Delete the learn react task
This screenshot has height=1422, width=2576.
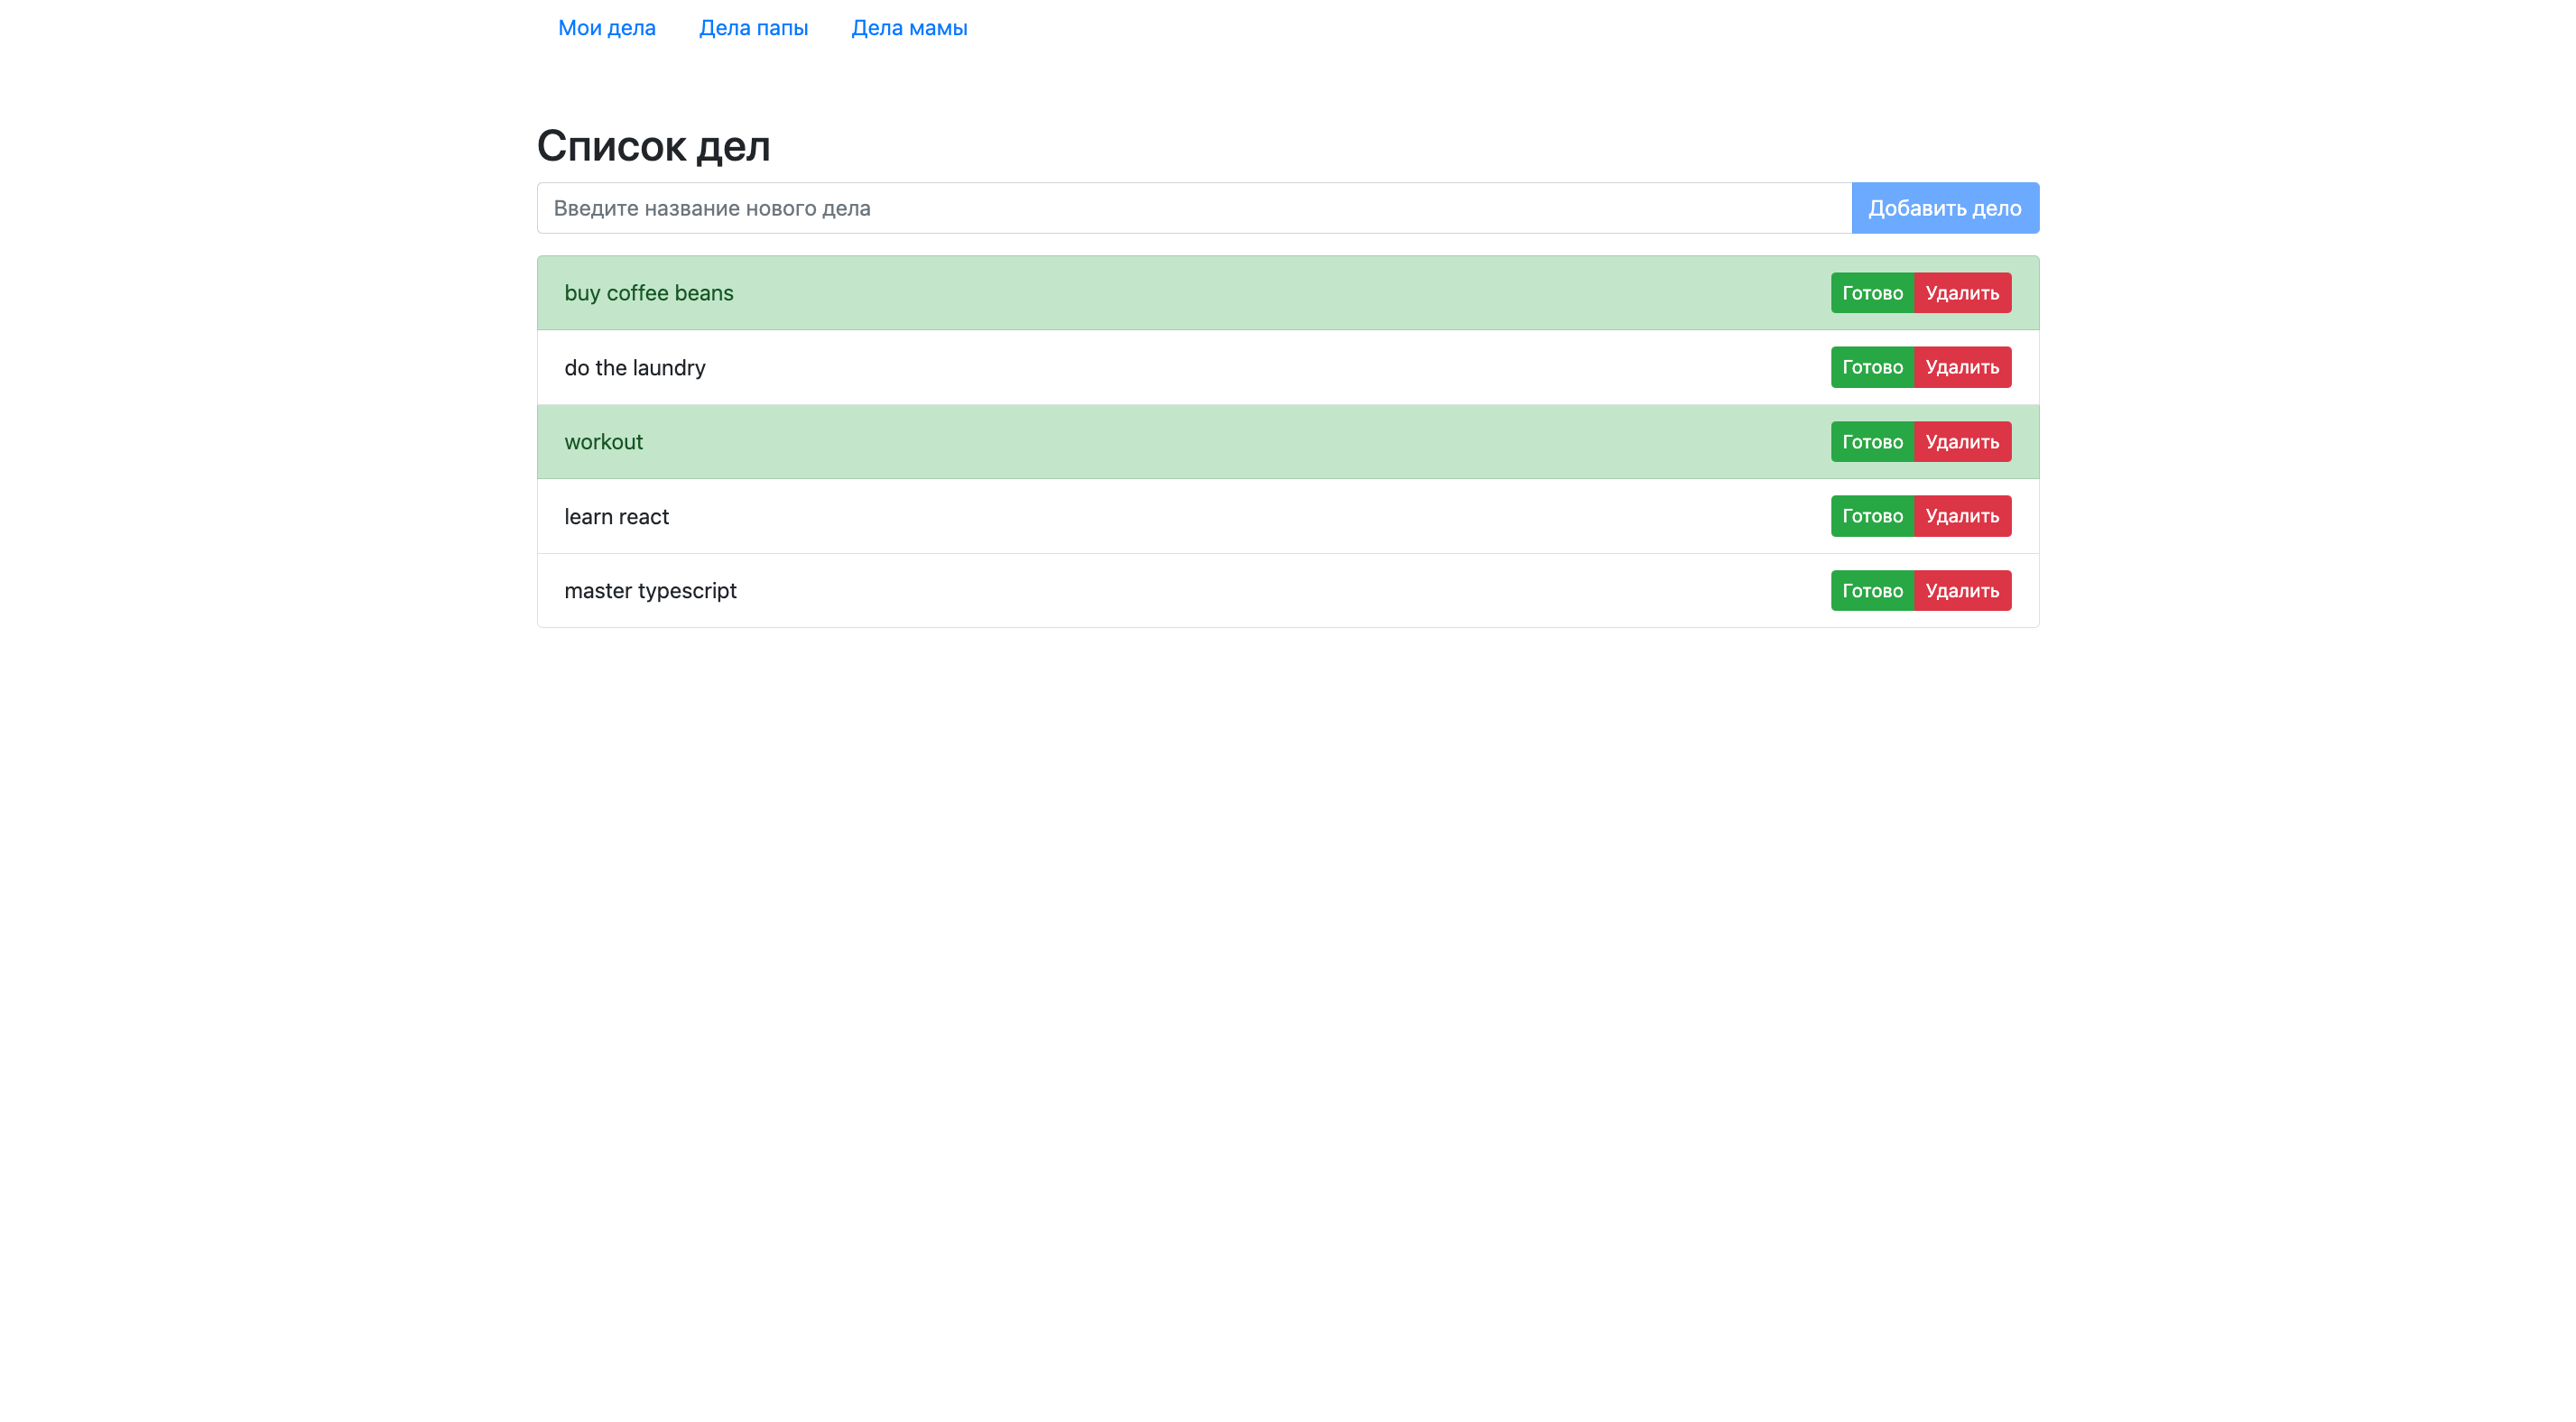tap(1962, 516)
